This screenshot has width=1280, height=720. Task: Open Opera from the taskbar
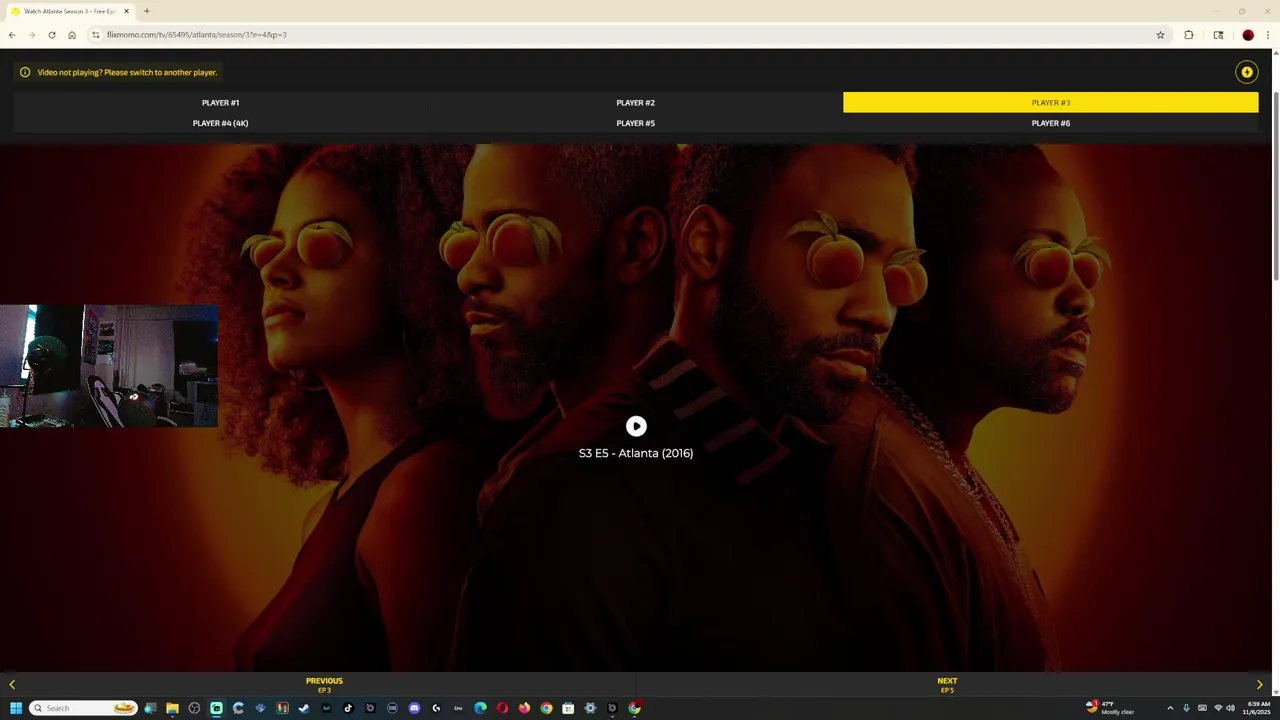(x=502, y=708)
